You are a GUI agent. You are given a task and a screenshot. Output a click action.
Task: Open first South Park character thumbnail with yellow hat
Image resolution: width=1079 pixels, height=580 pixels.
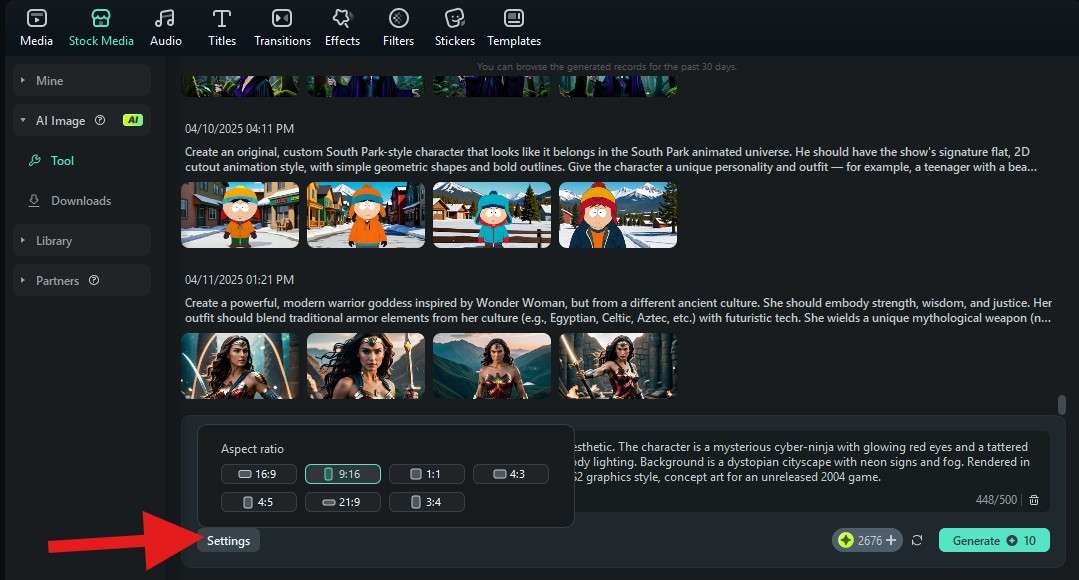(x=240, y=215)
